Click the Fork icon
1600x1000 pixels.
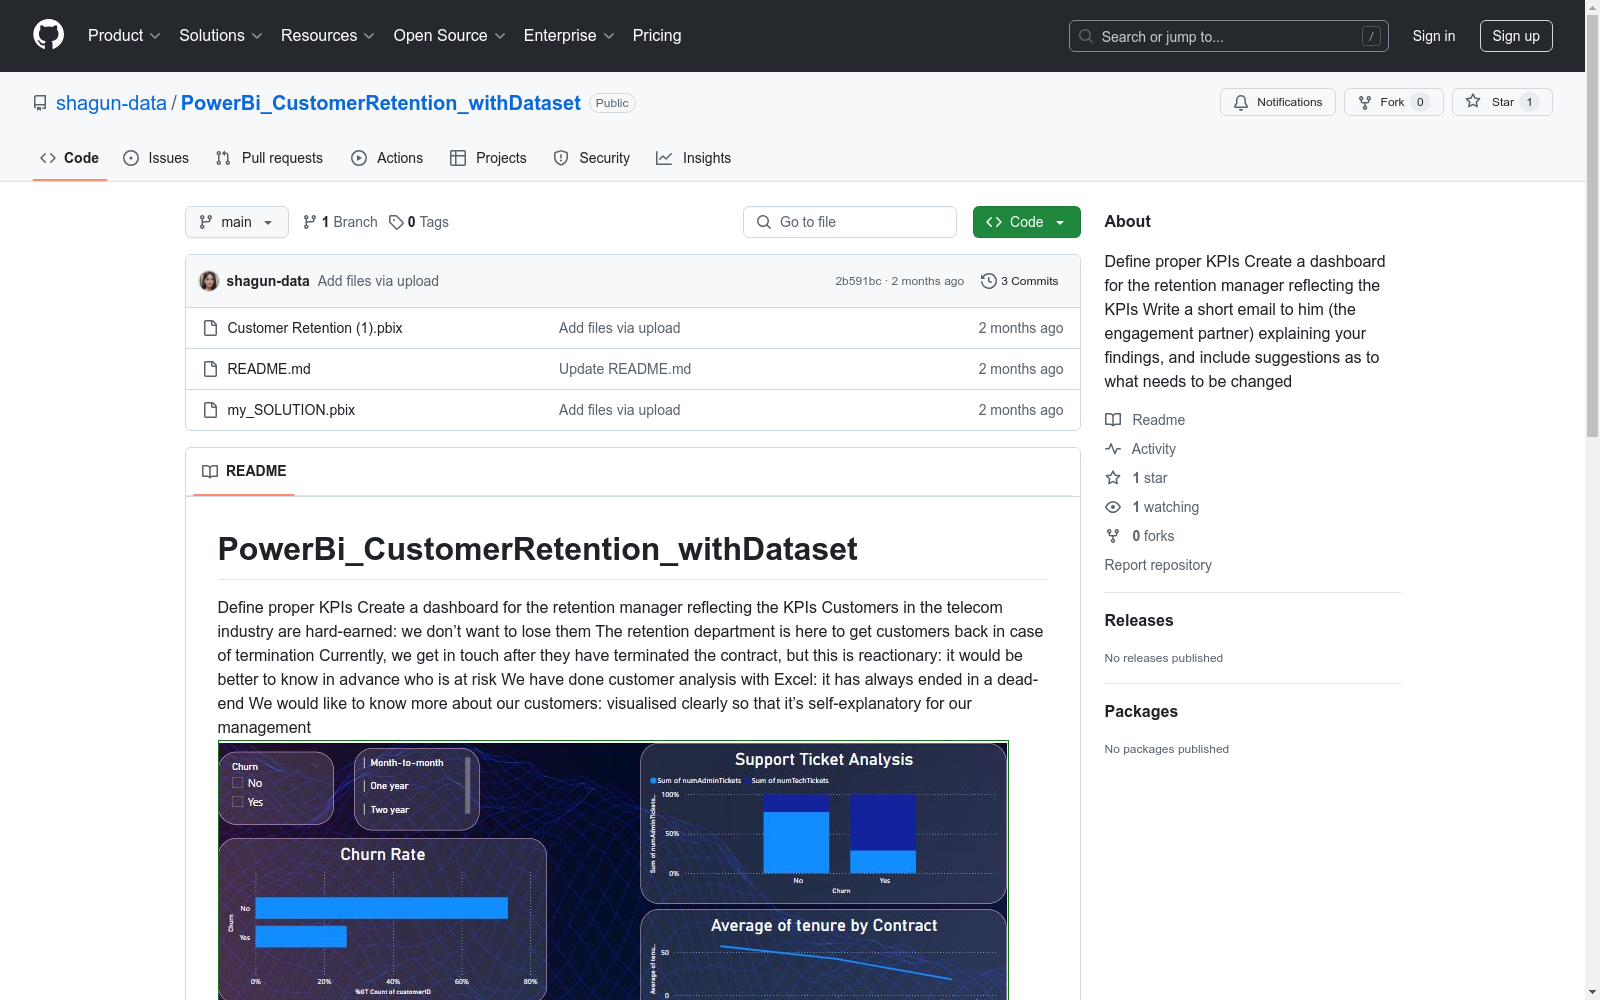(1365, 102)
